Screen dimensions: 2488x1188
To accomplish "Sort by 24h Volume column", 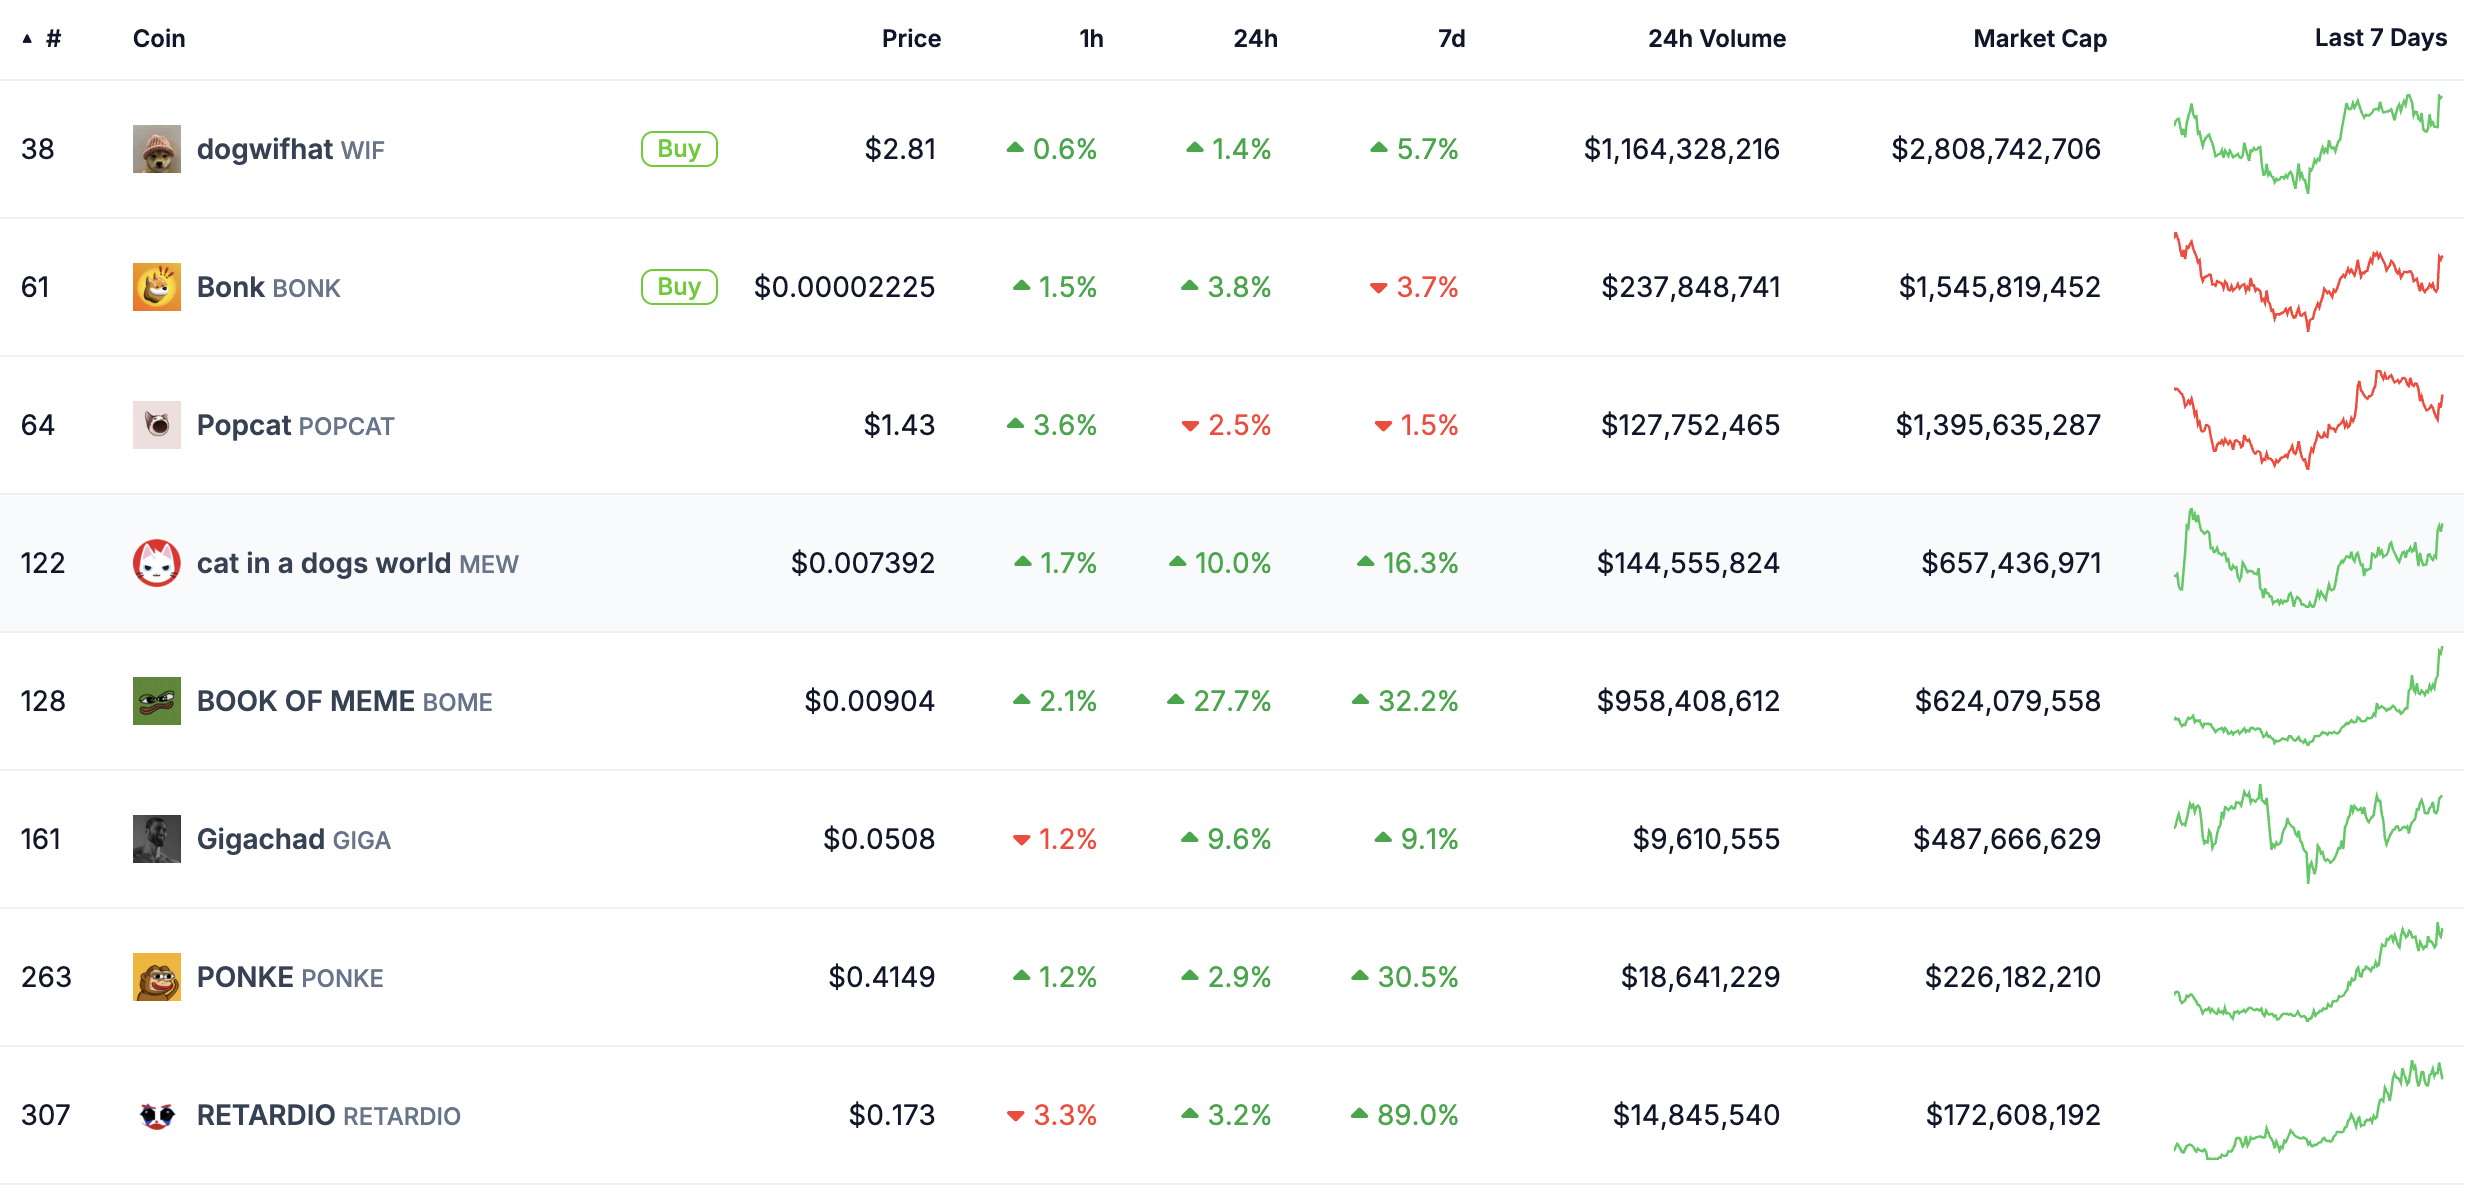I will click(1715, 38).
